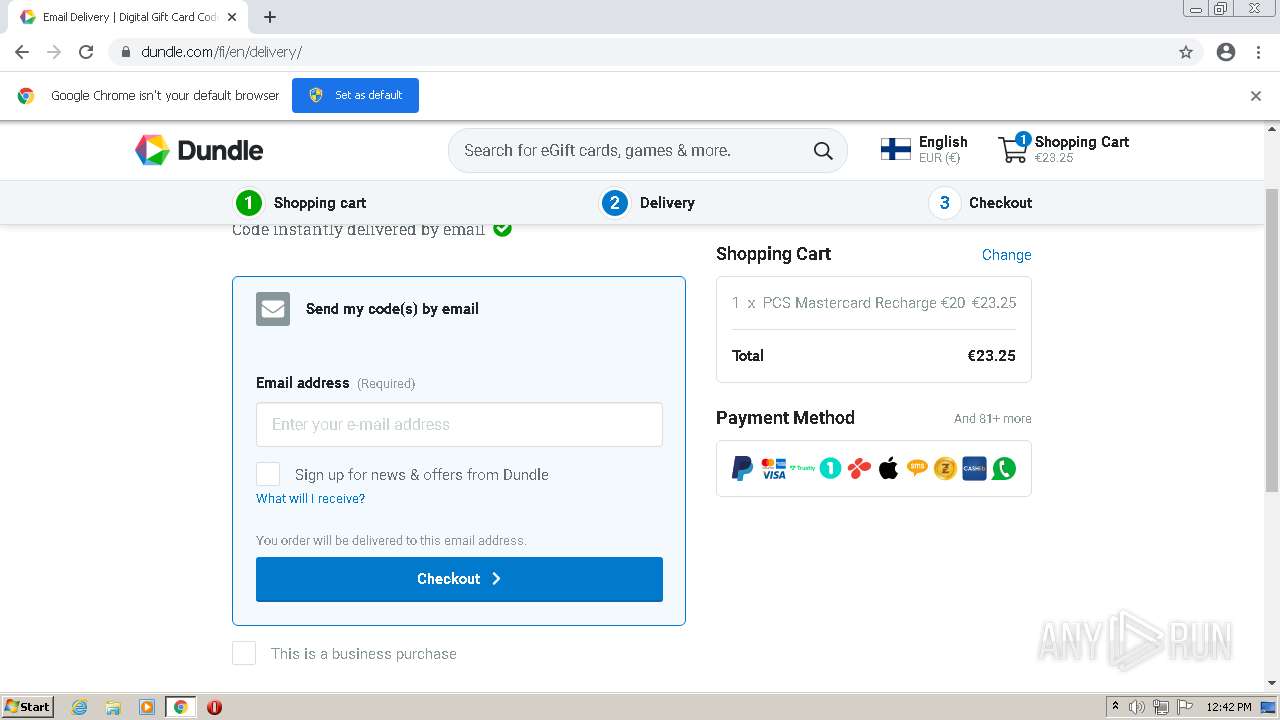Dismiss the default browser notification bar

1256,96
